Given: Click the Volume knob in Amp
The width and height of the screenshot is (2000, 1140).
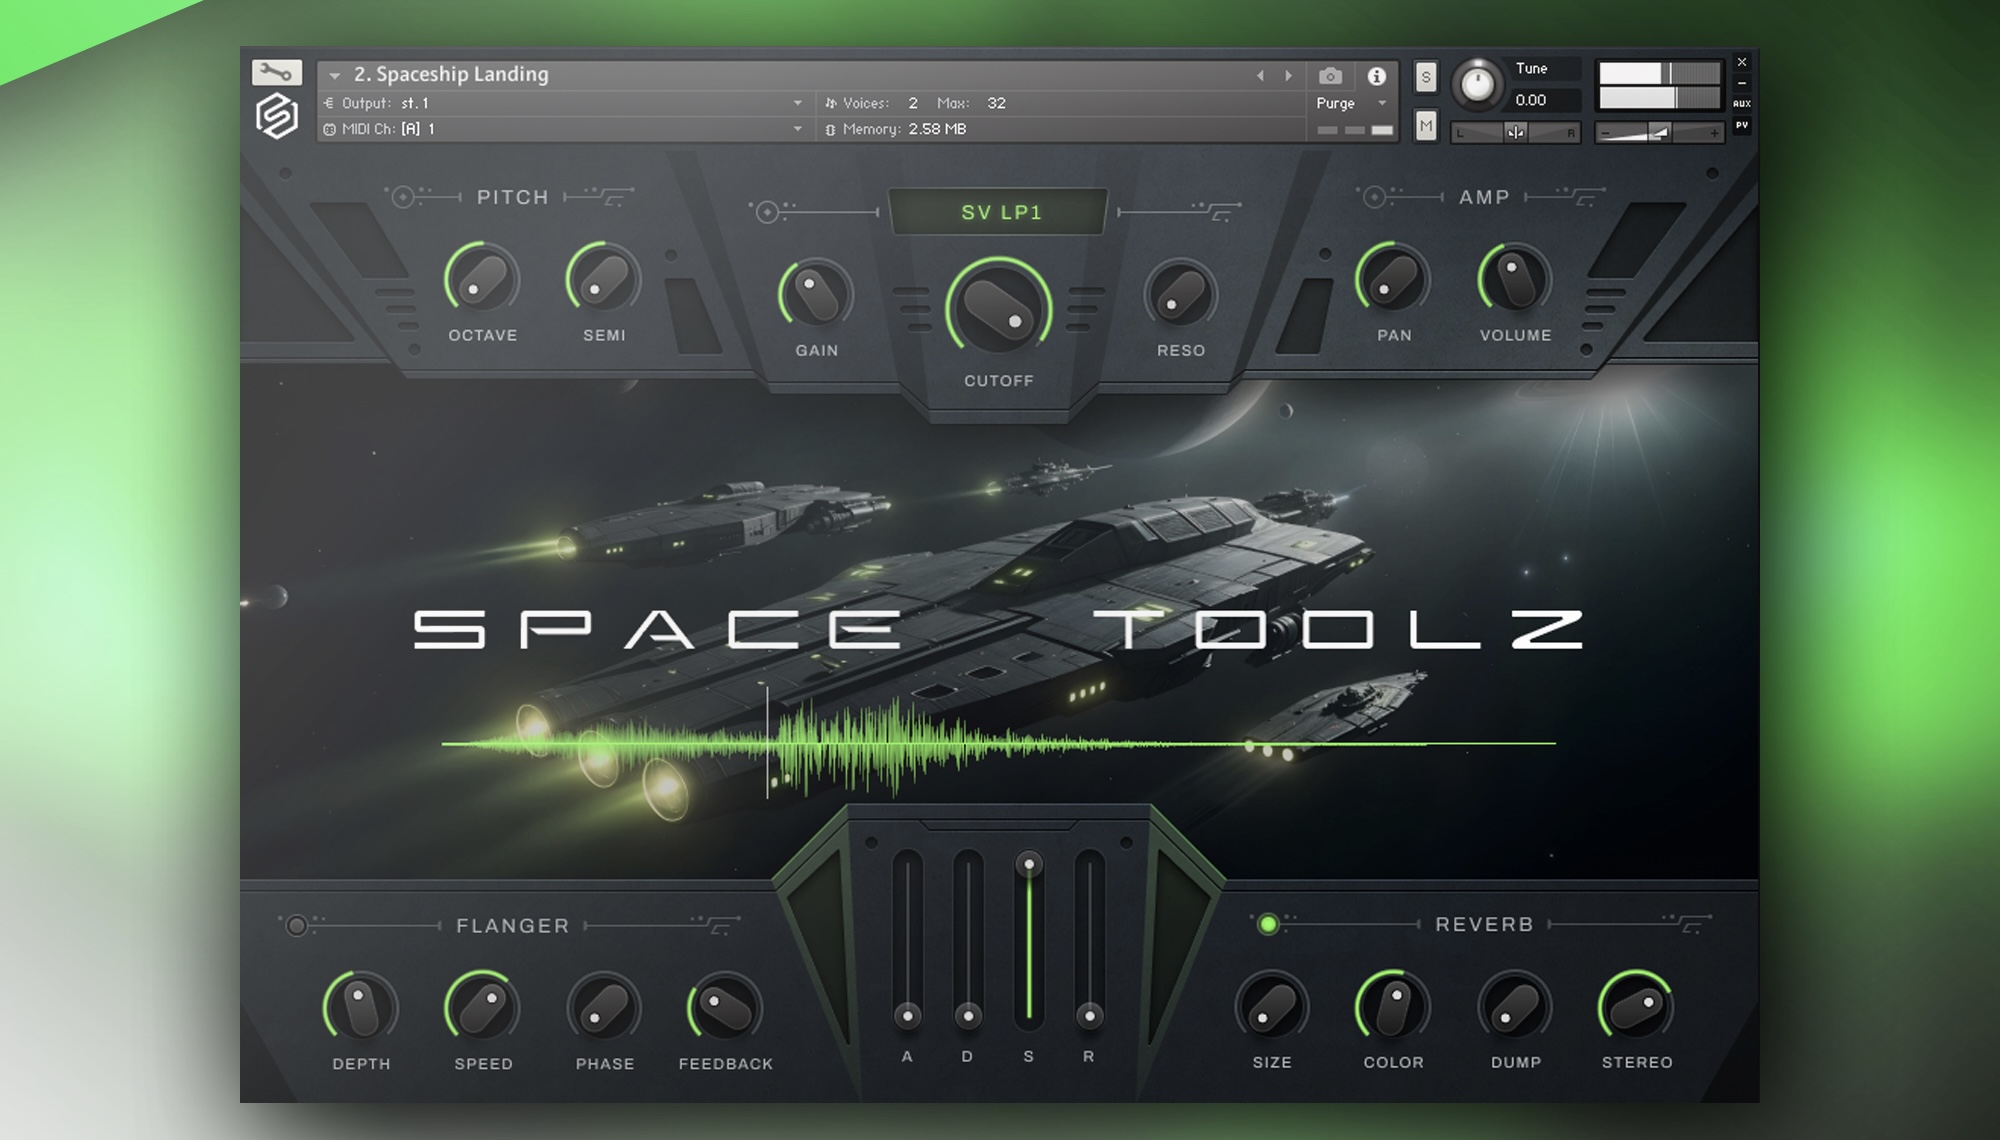Looking at the screenshot, I should (x=1515, y=280).
